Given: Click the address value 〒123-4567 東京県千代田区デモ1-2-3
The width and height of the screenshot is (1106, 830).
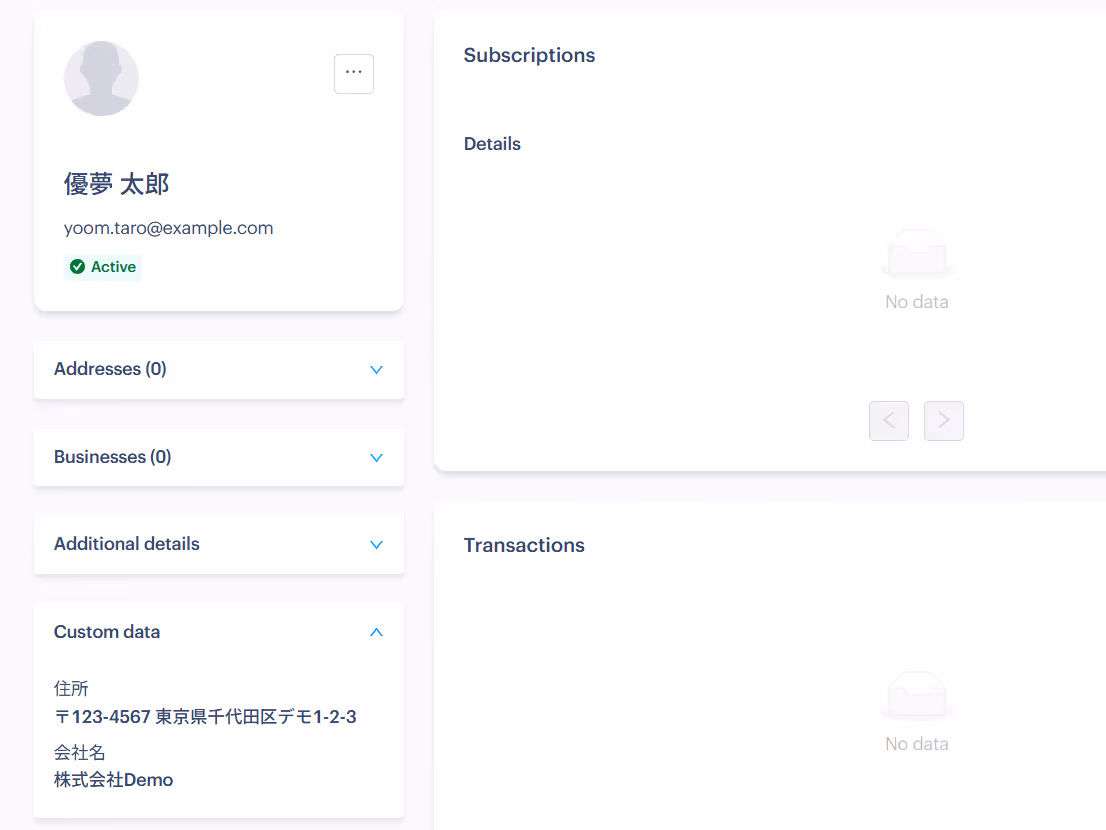Looking at the screenshot, I should click(x=205, y=716).
